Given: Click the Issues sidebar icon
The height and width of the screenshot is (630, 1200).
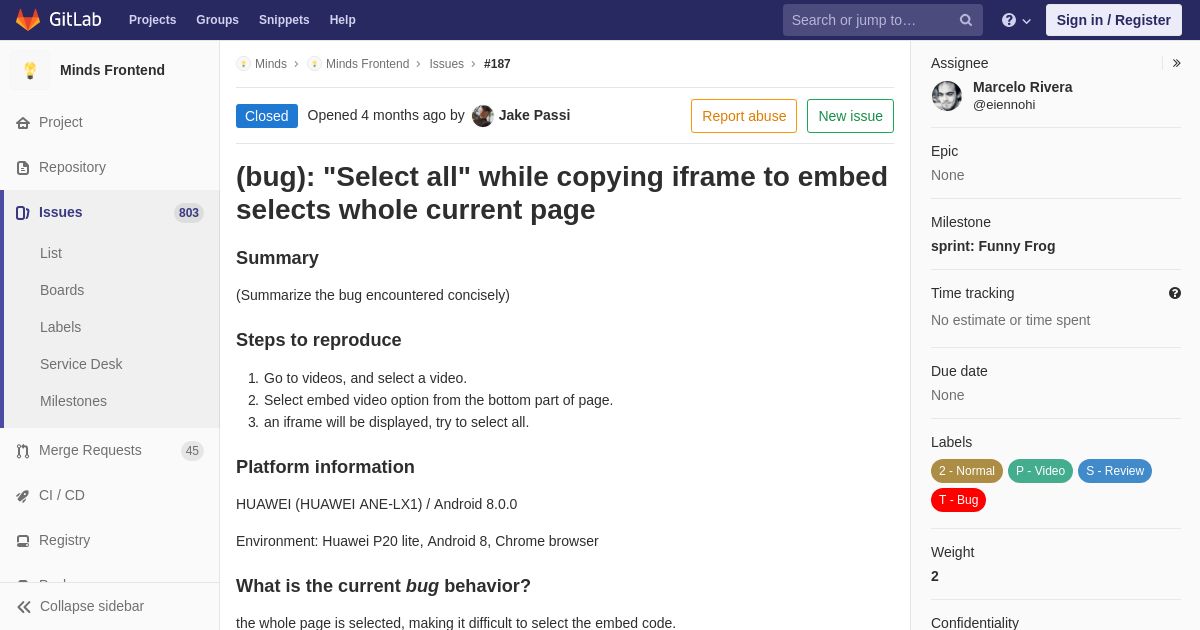Looking at the screenshot, I should point(23,213).
